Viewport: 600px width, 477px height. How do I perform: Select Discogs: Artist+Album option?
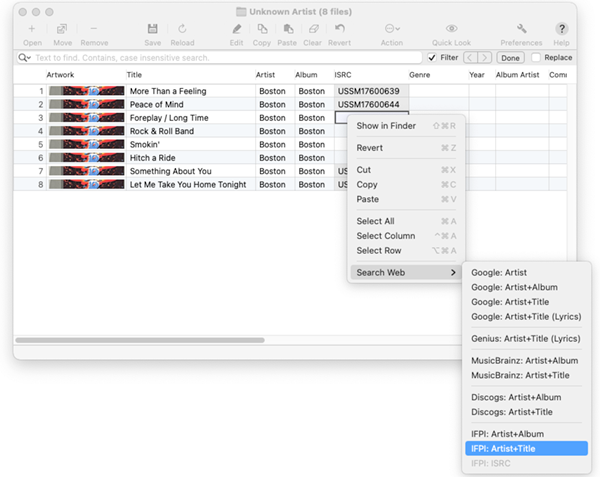pyautogui.click(x=526, y=397)
